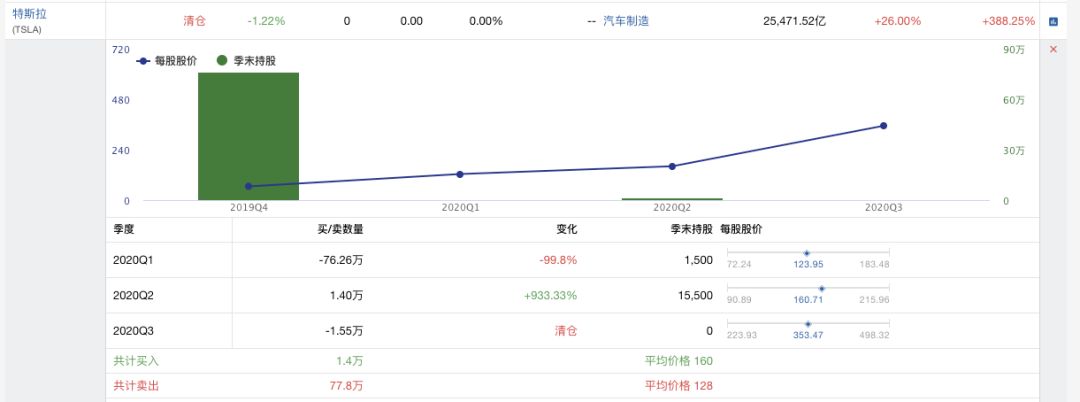The image size is (1080, 402).
Task: Click the 买/卖数量 column header
Action: [x=340, y=229]
